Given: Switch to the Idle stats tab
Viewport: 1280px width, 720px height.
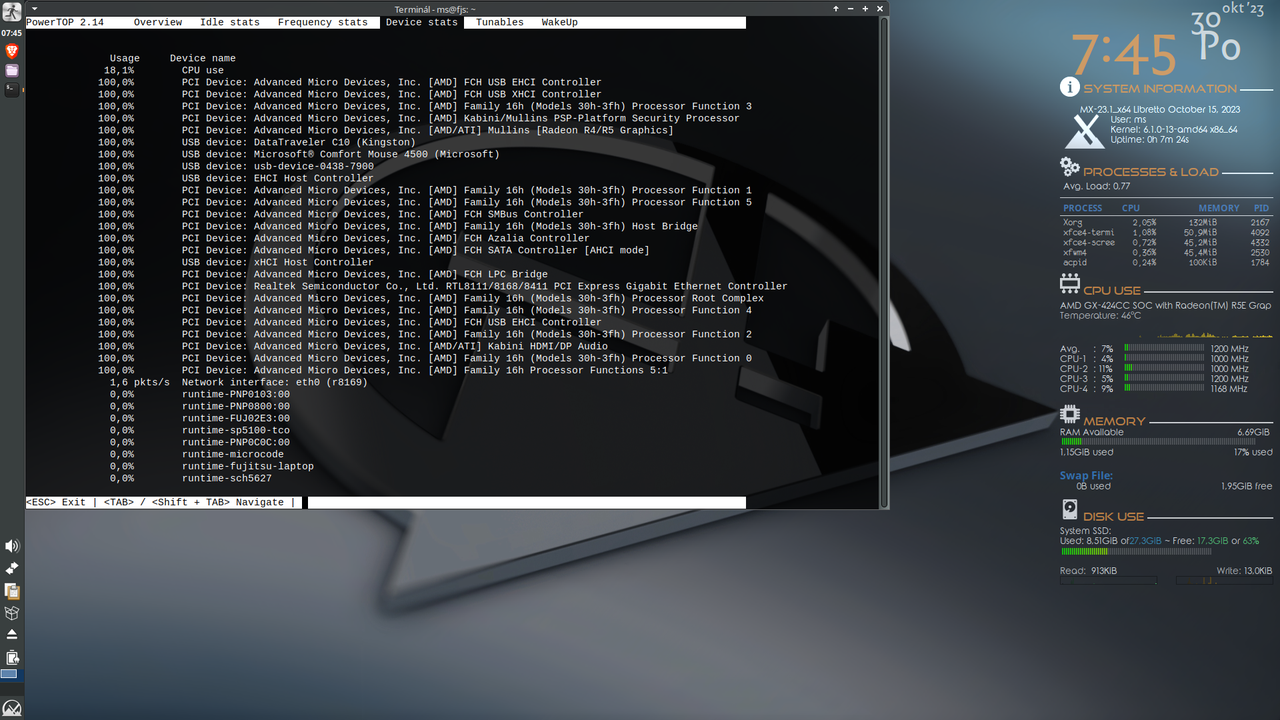Looking at the screenshot, I should click(x=230, y=22).
